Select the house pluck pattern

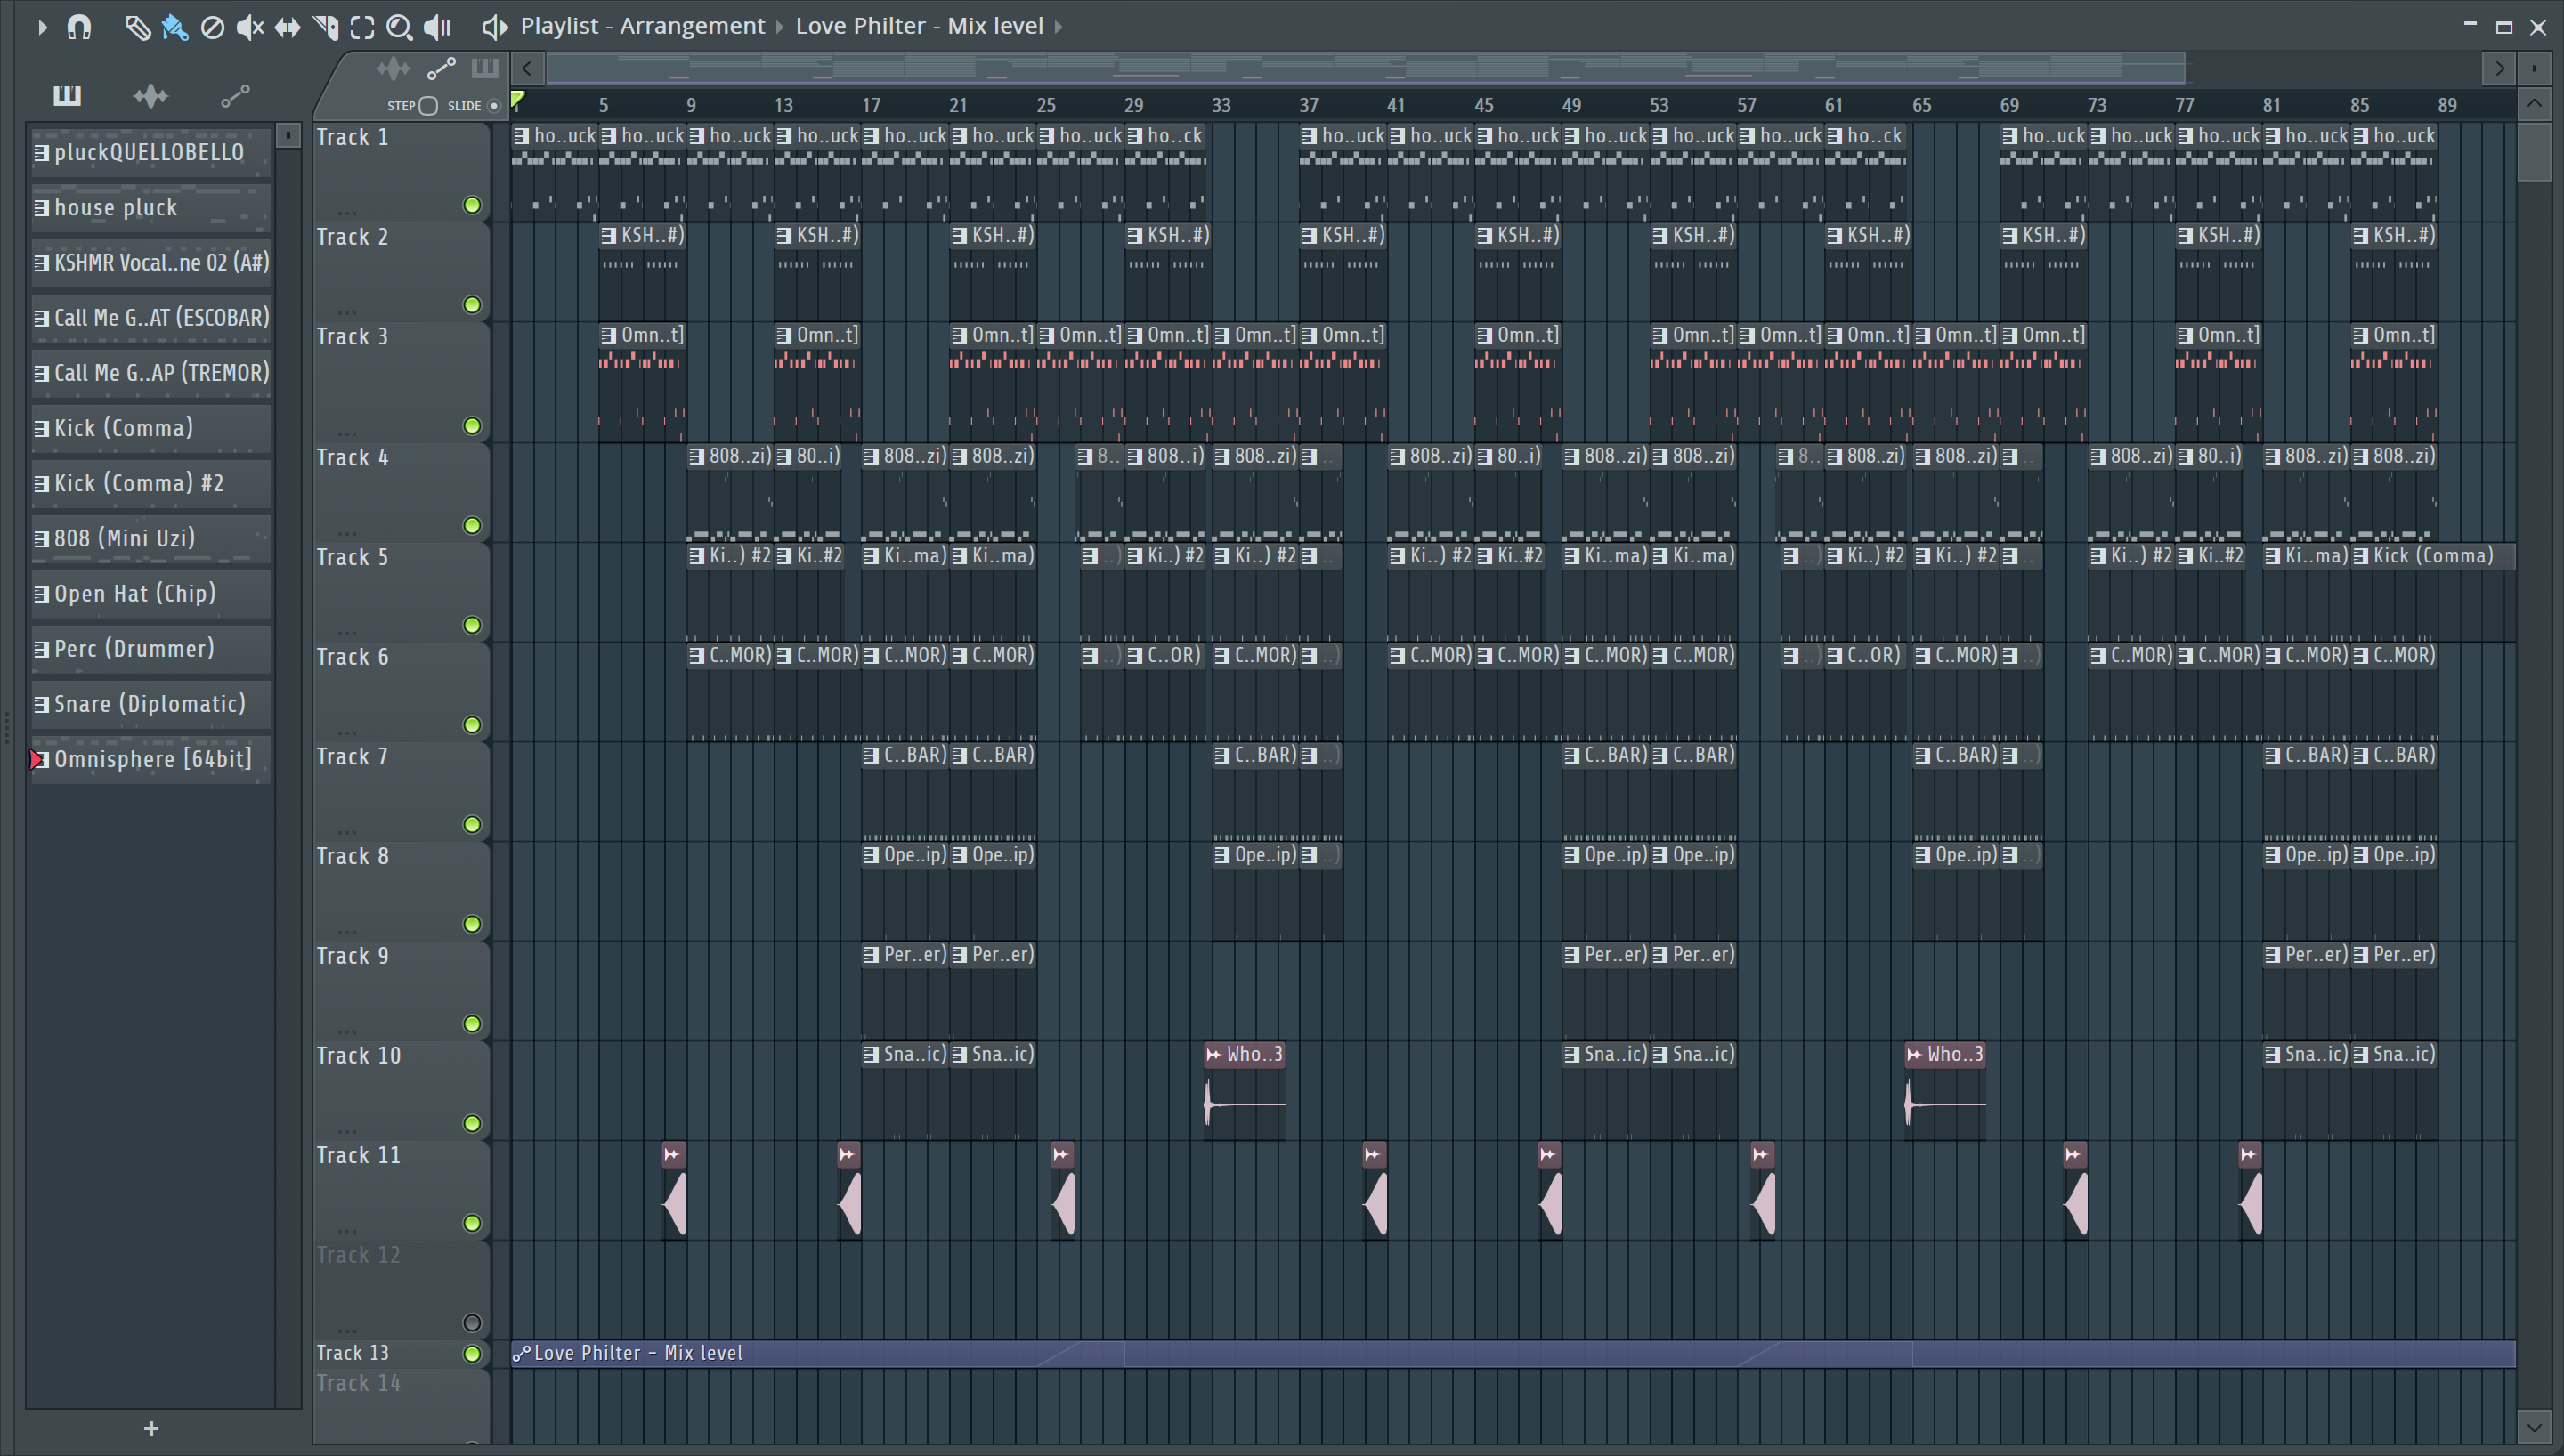(x=151, y=207)
